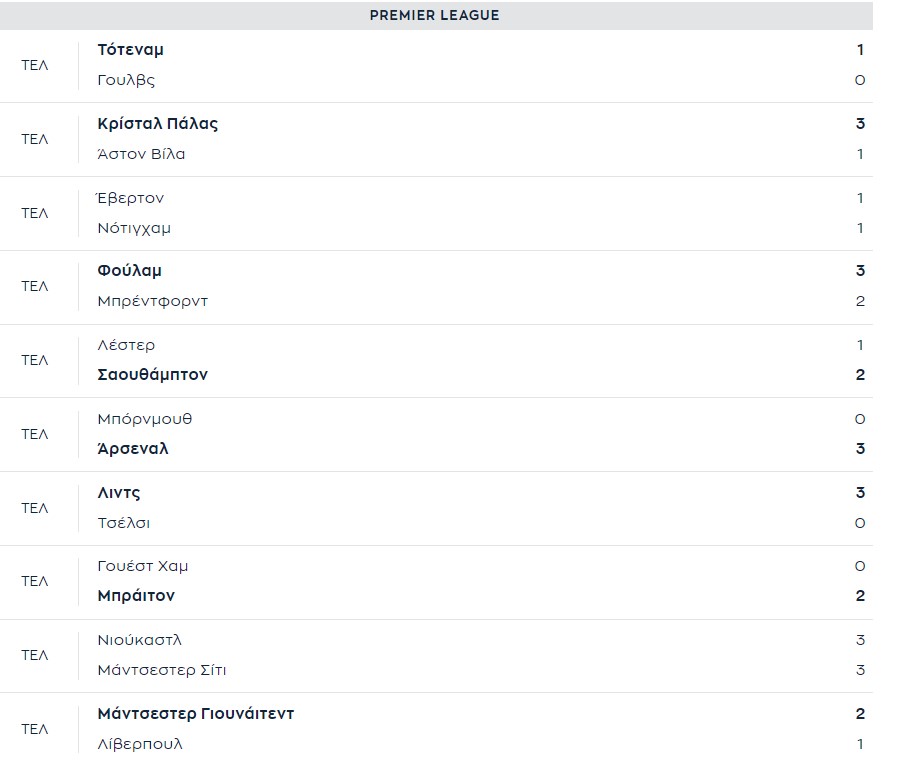Click ΤΕΛ status of Λίβερπουλ match

[35, 729]
